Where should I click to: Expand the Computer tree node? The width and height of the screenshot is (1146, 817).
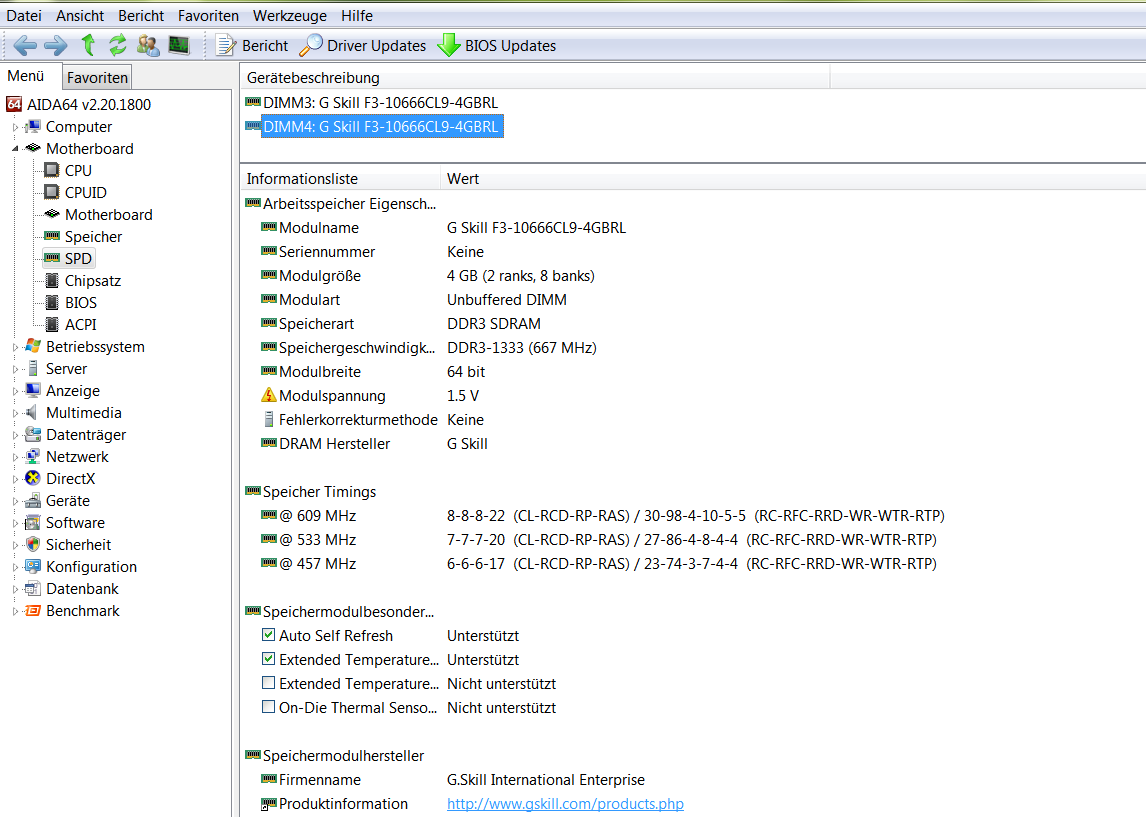click(15, 127)
